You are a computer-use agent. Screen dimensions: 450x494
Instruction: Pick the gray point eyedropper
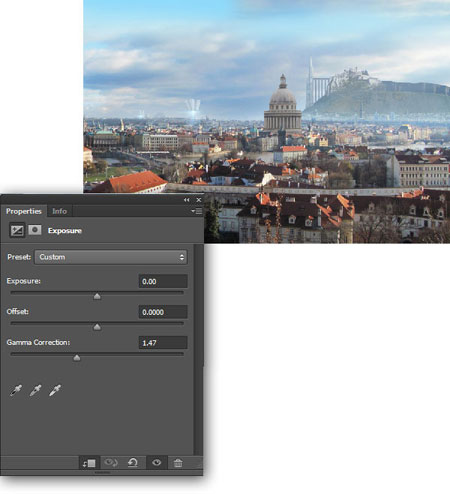click(x=35, y=390)
